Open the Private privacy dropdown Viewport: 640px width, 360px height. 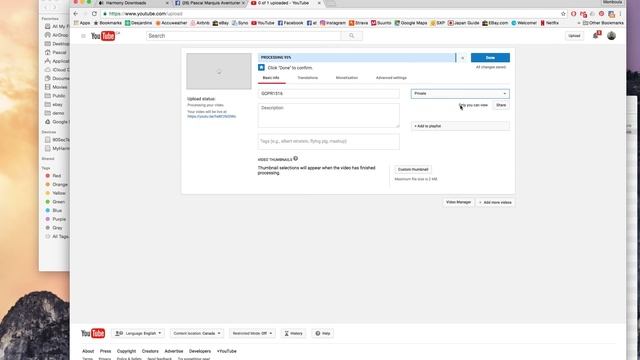tap(460, 93)
